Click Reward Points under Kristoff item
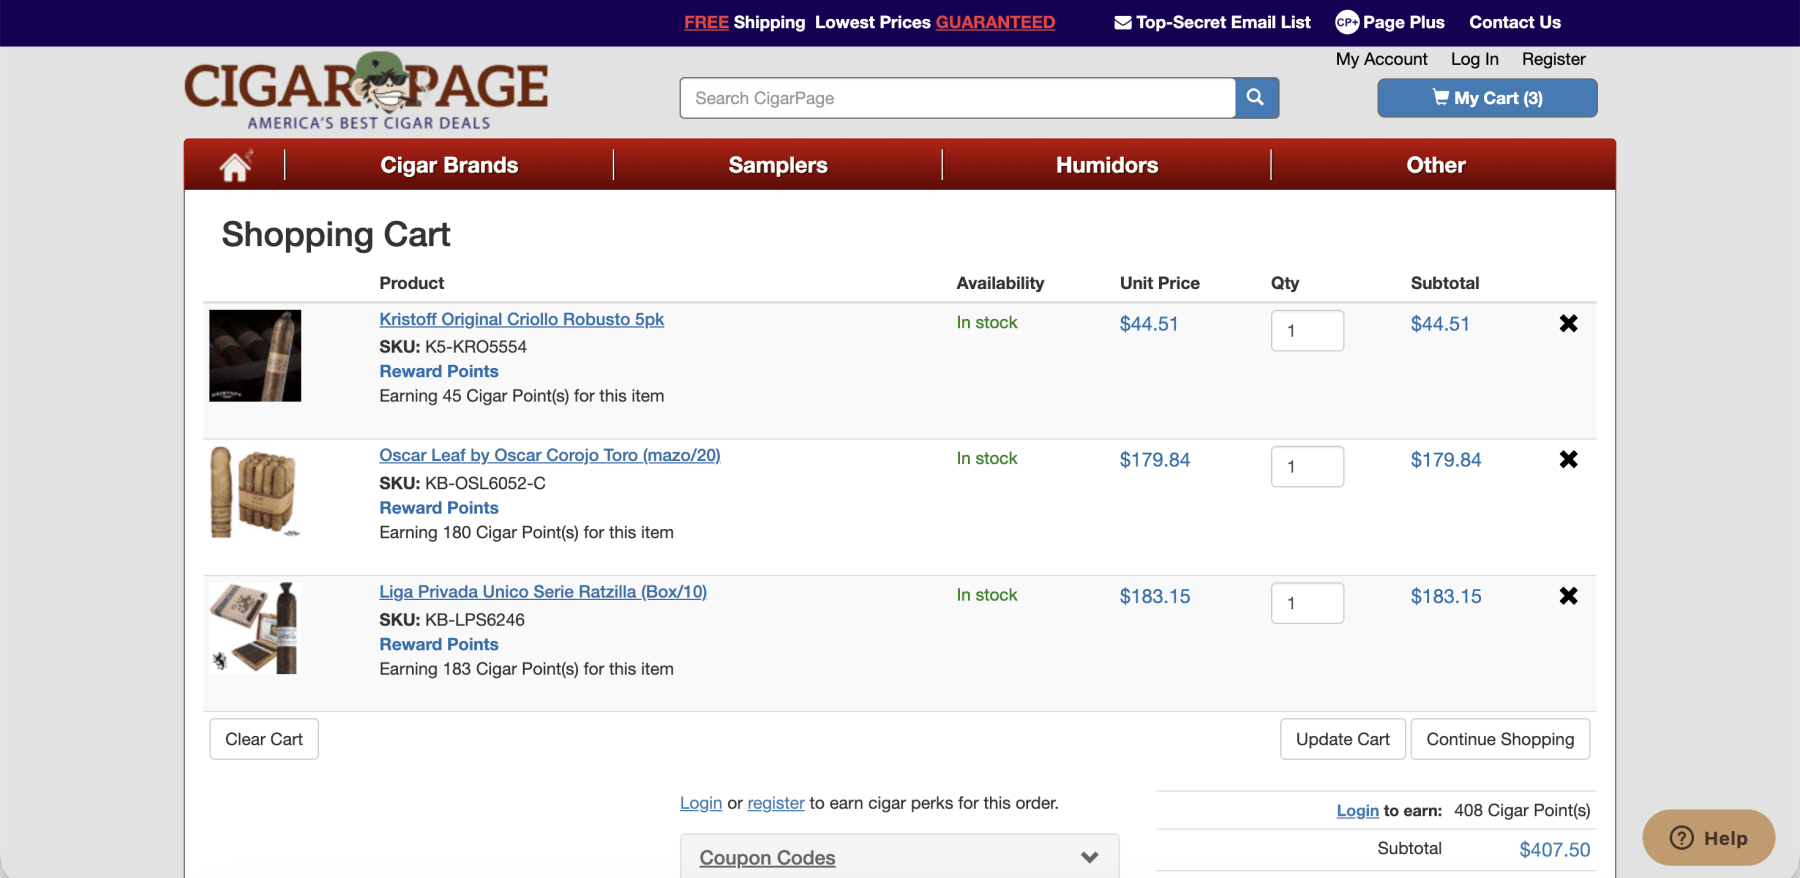This screenshot has height=878, width=1800. pos(439,371)
